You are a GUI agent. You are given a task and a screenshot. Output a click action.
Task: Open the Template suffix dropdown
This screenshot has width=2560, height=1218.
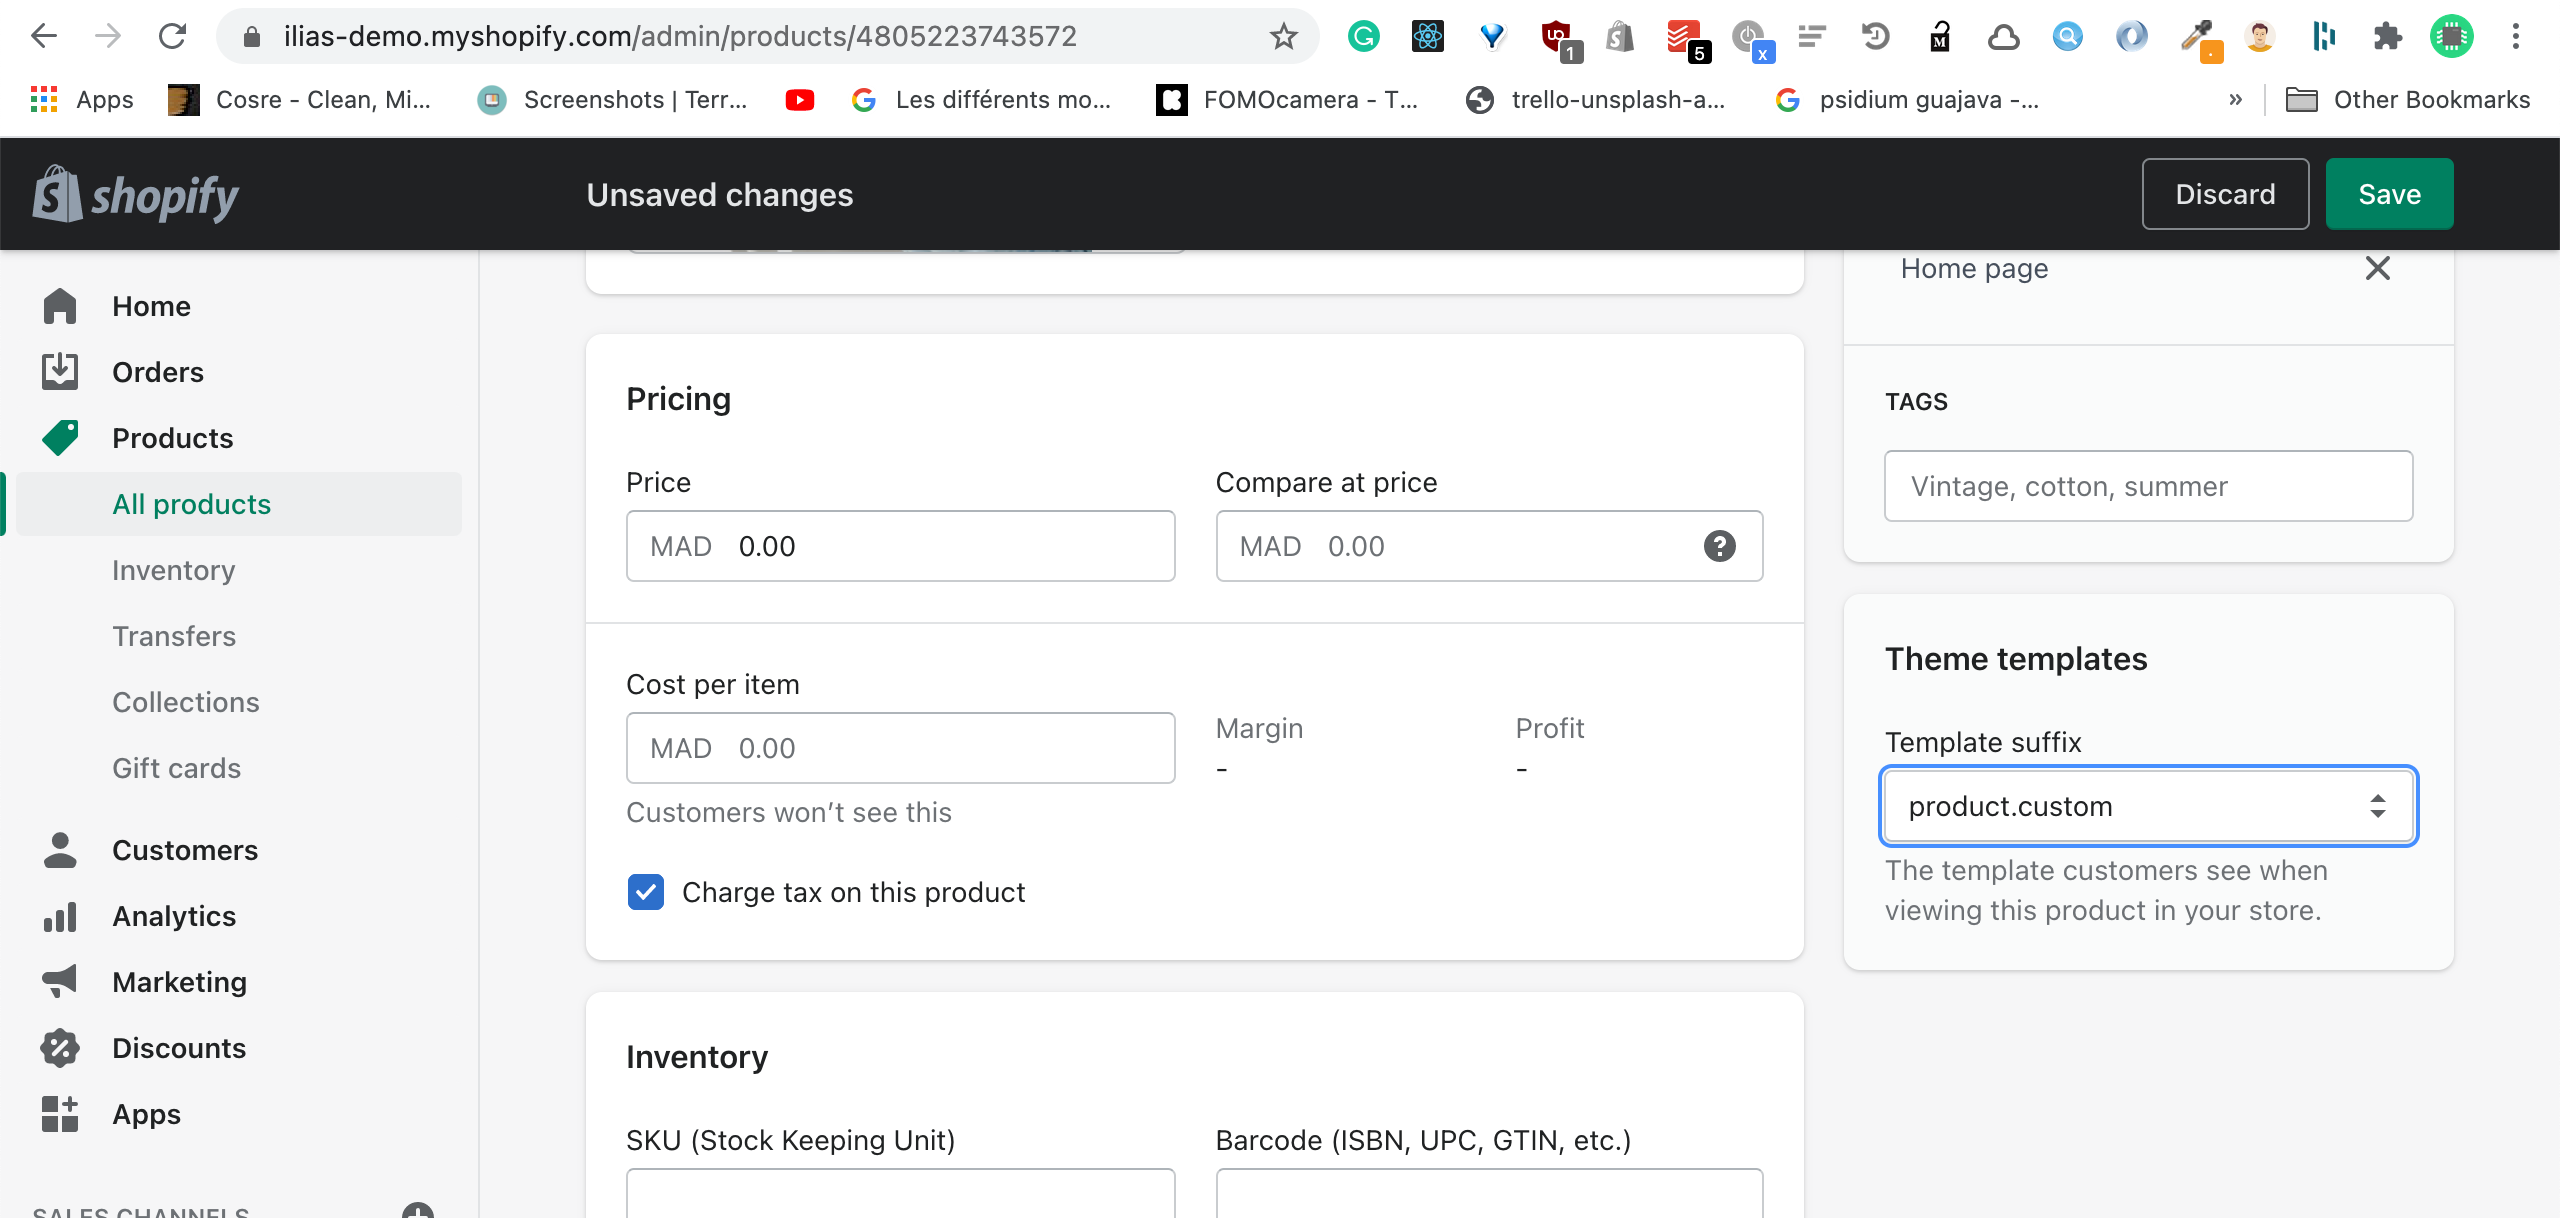(x=2147, y=806)
